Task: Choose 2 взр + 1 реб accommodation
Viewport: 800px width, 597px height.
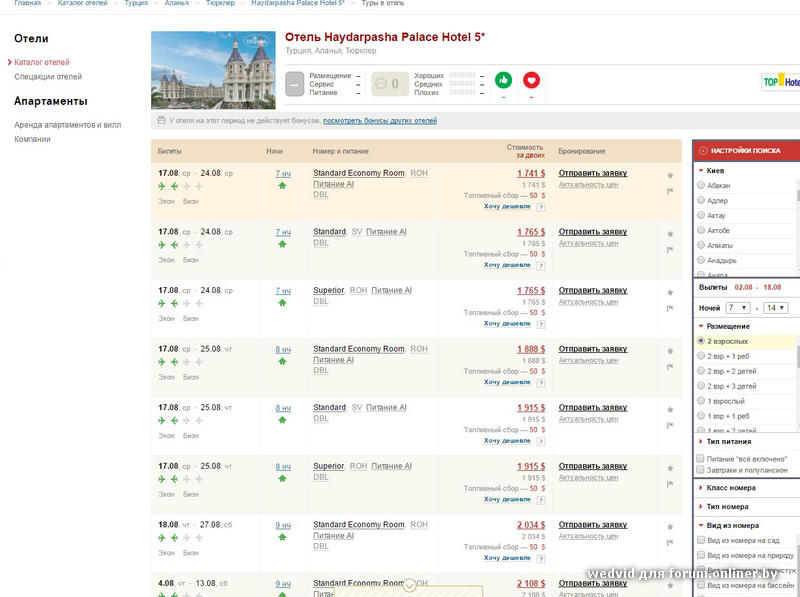Action: (x=702, y=356)
